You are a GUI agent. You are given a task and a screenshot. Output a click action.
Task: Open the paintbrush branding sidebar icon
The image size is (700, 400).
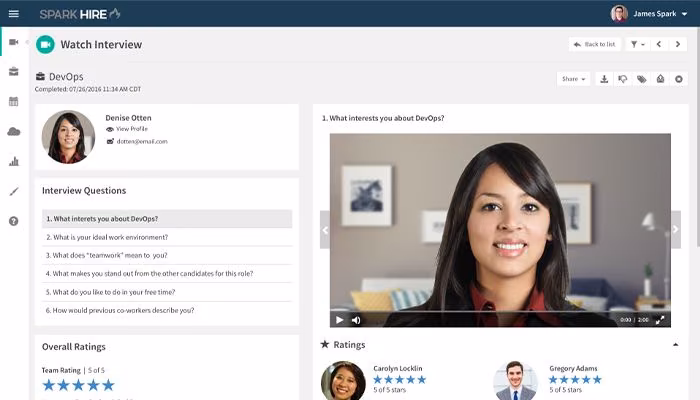click(x=14, y=192)
